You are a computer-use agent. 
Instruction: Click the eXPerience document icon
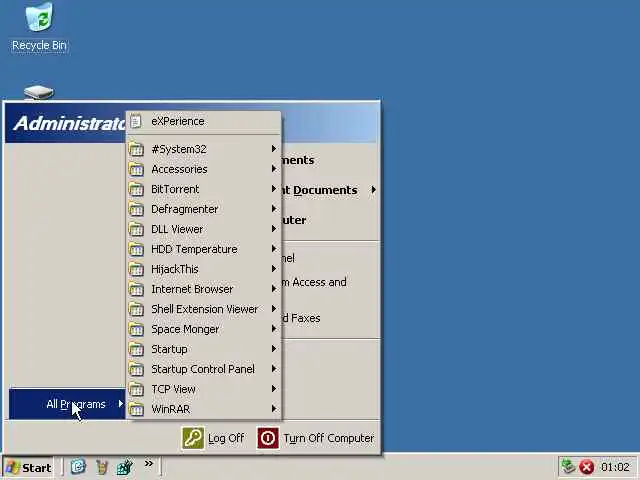(136, 121)
